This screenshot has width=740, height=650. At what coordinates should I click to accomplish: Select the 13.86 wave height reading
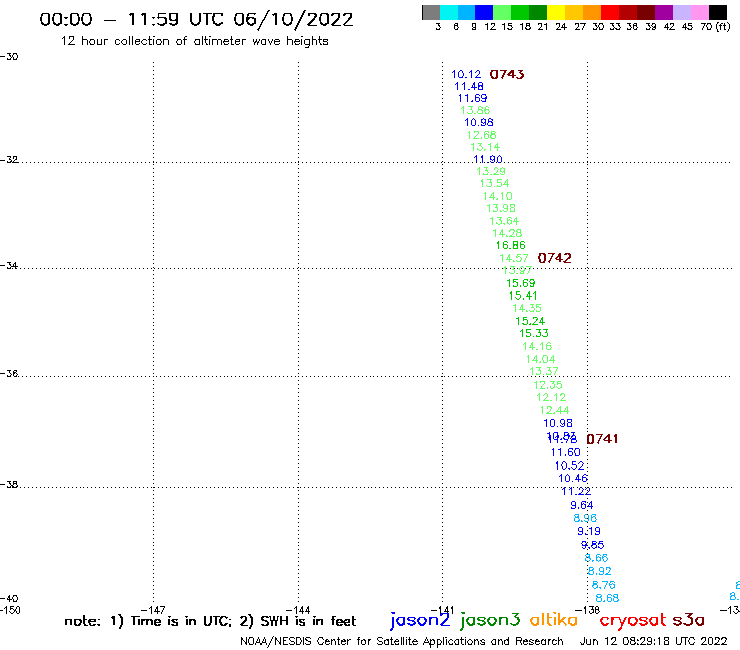[475, 110]
